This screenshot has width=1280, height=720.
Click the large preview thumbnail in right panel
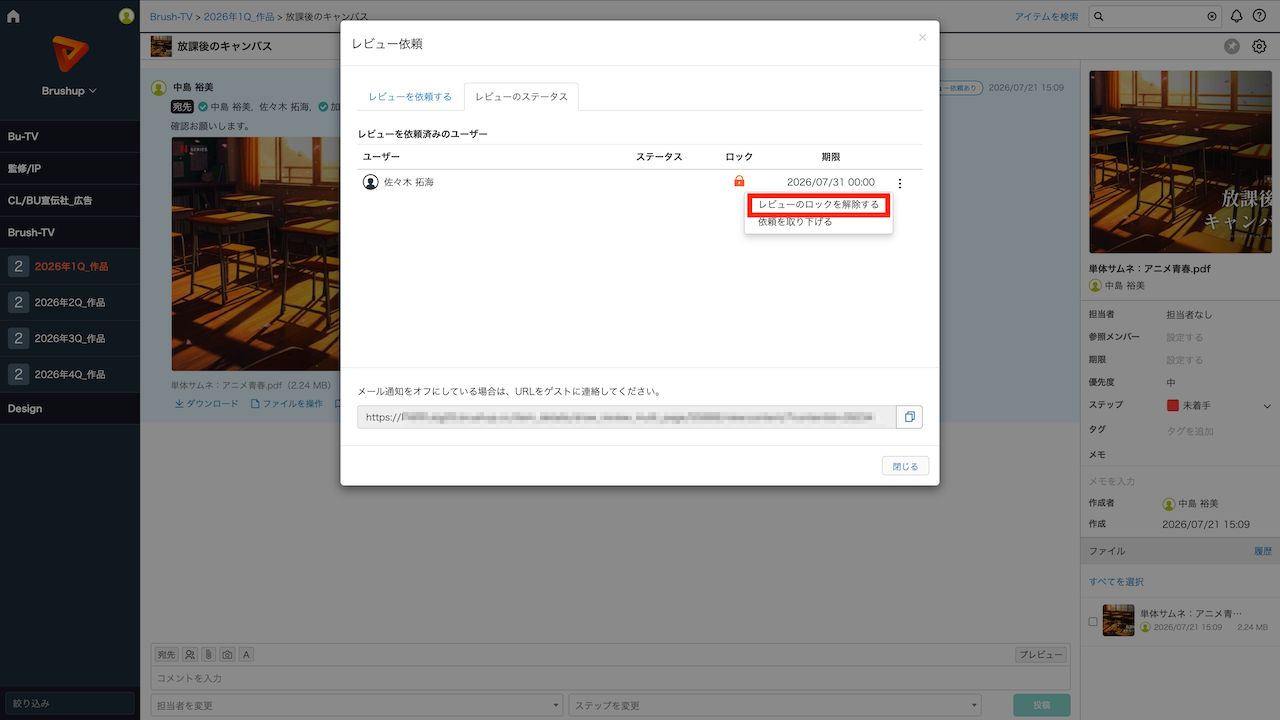[1180, 161]
